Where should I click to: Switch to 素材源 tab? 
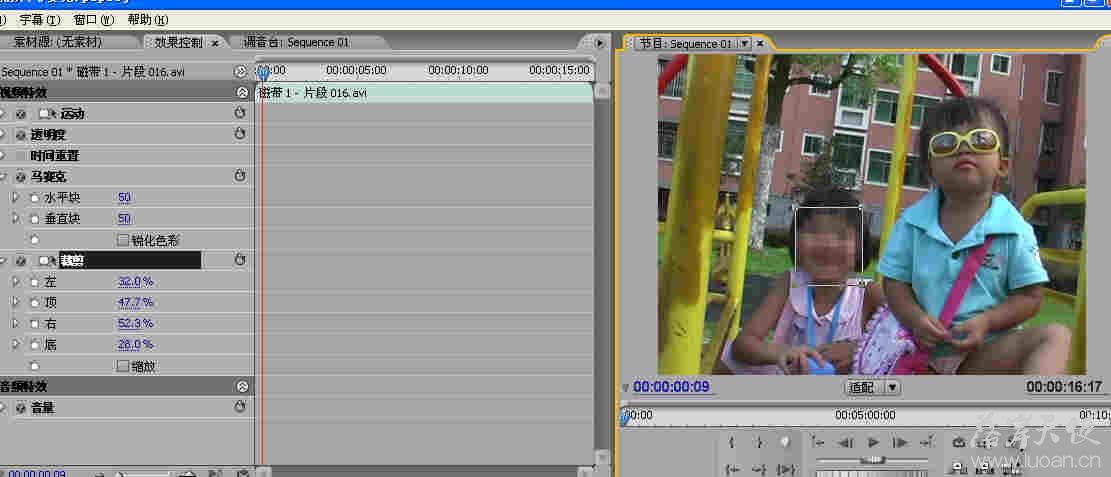click(x=58, y=43)
